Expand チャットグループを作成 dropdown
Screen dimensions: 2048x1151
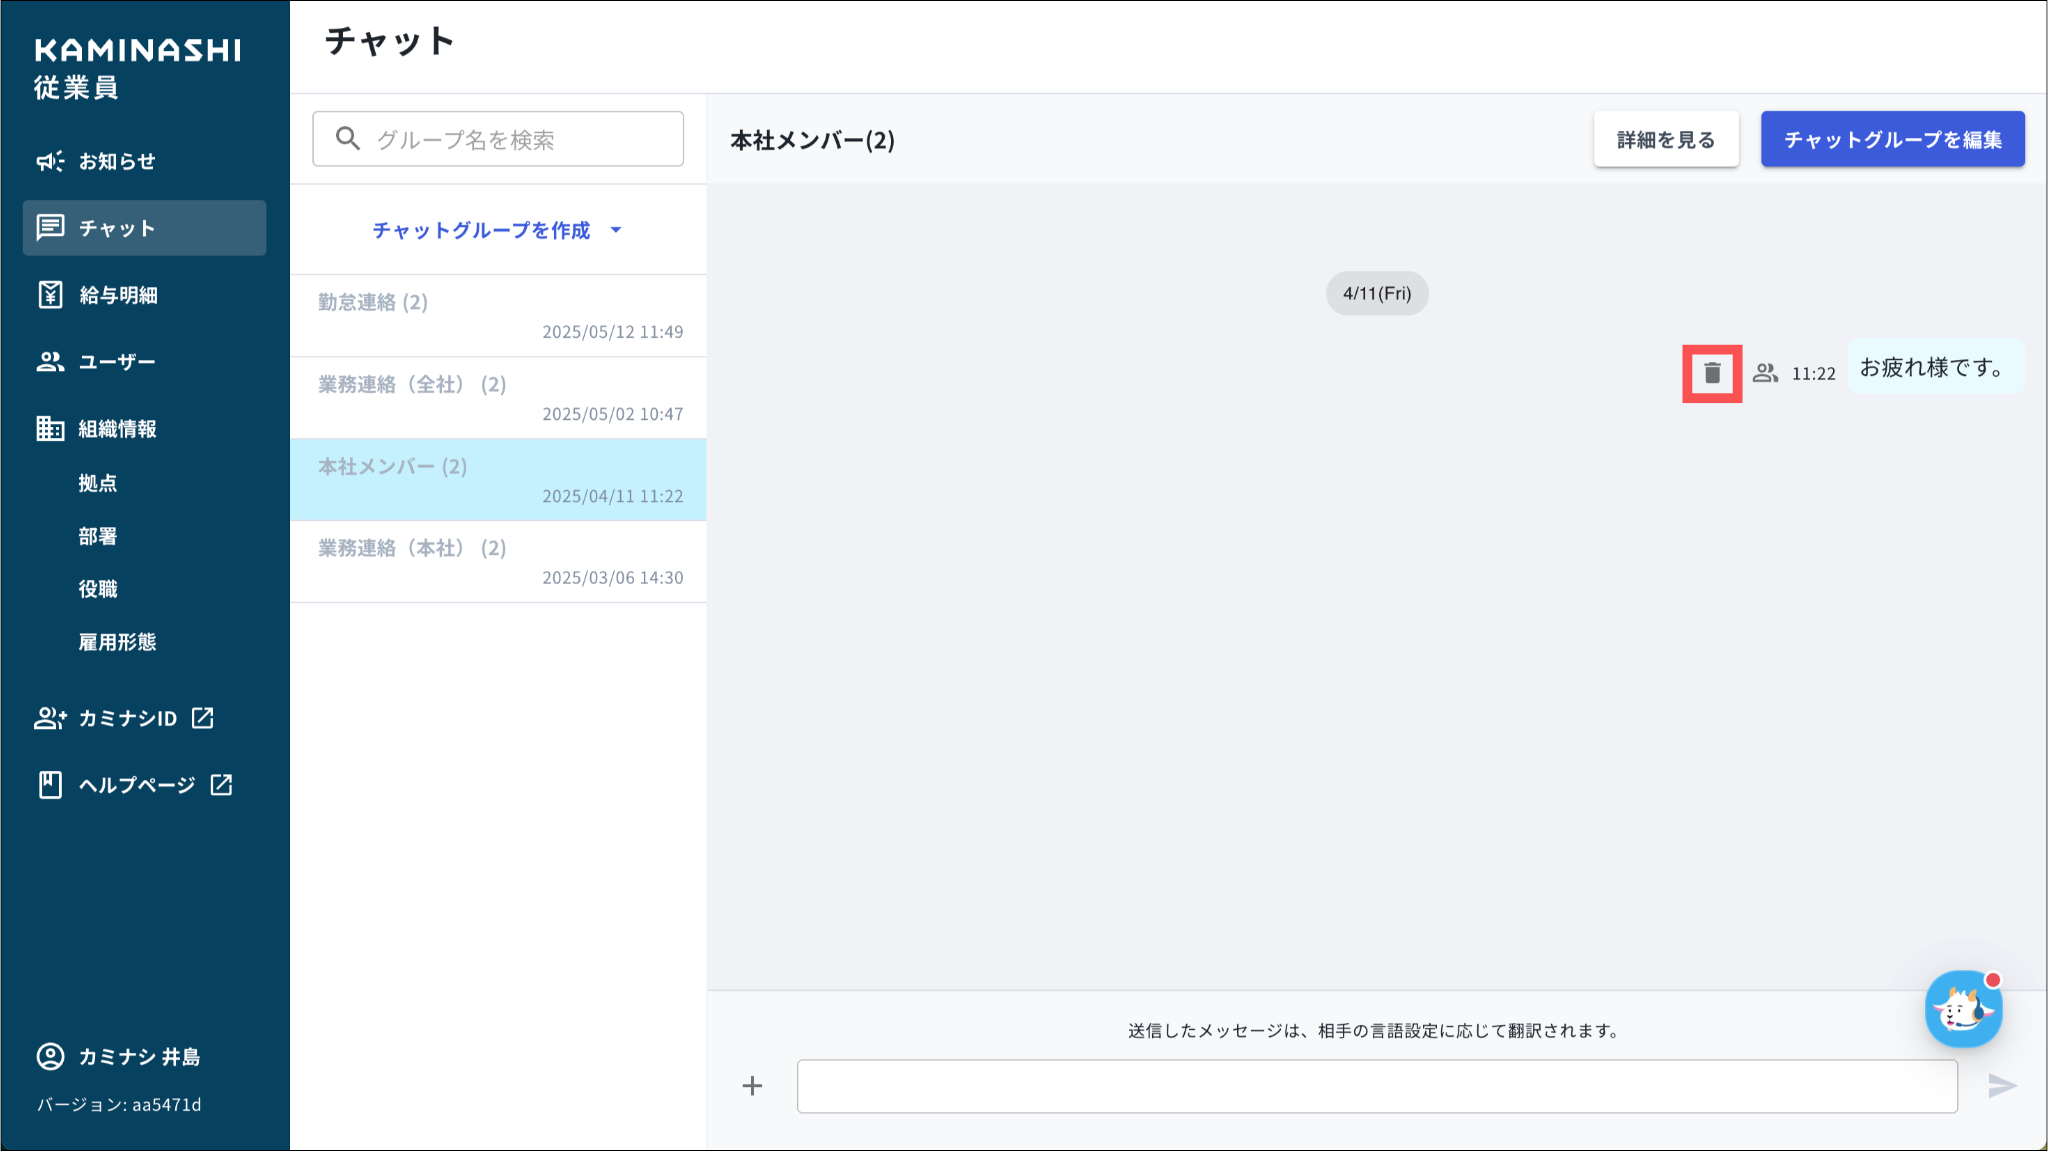(481, 230)
